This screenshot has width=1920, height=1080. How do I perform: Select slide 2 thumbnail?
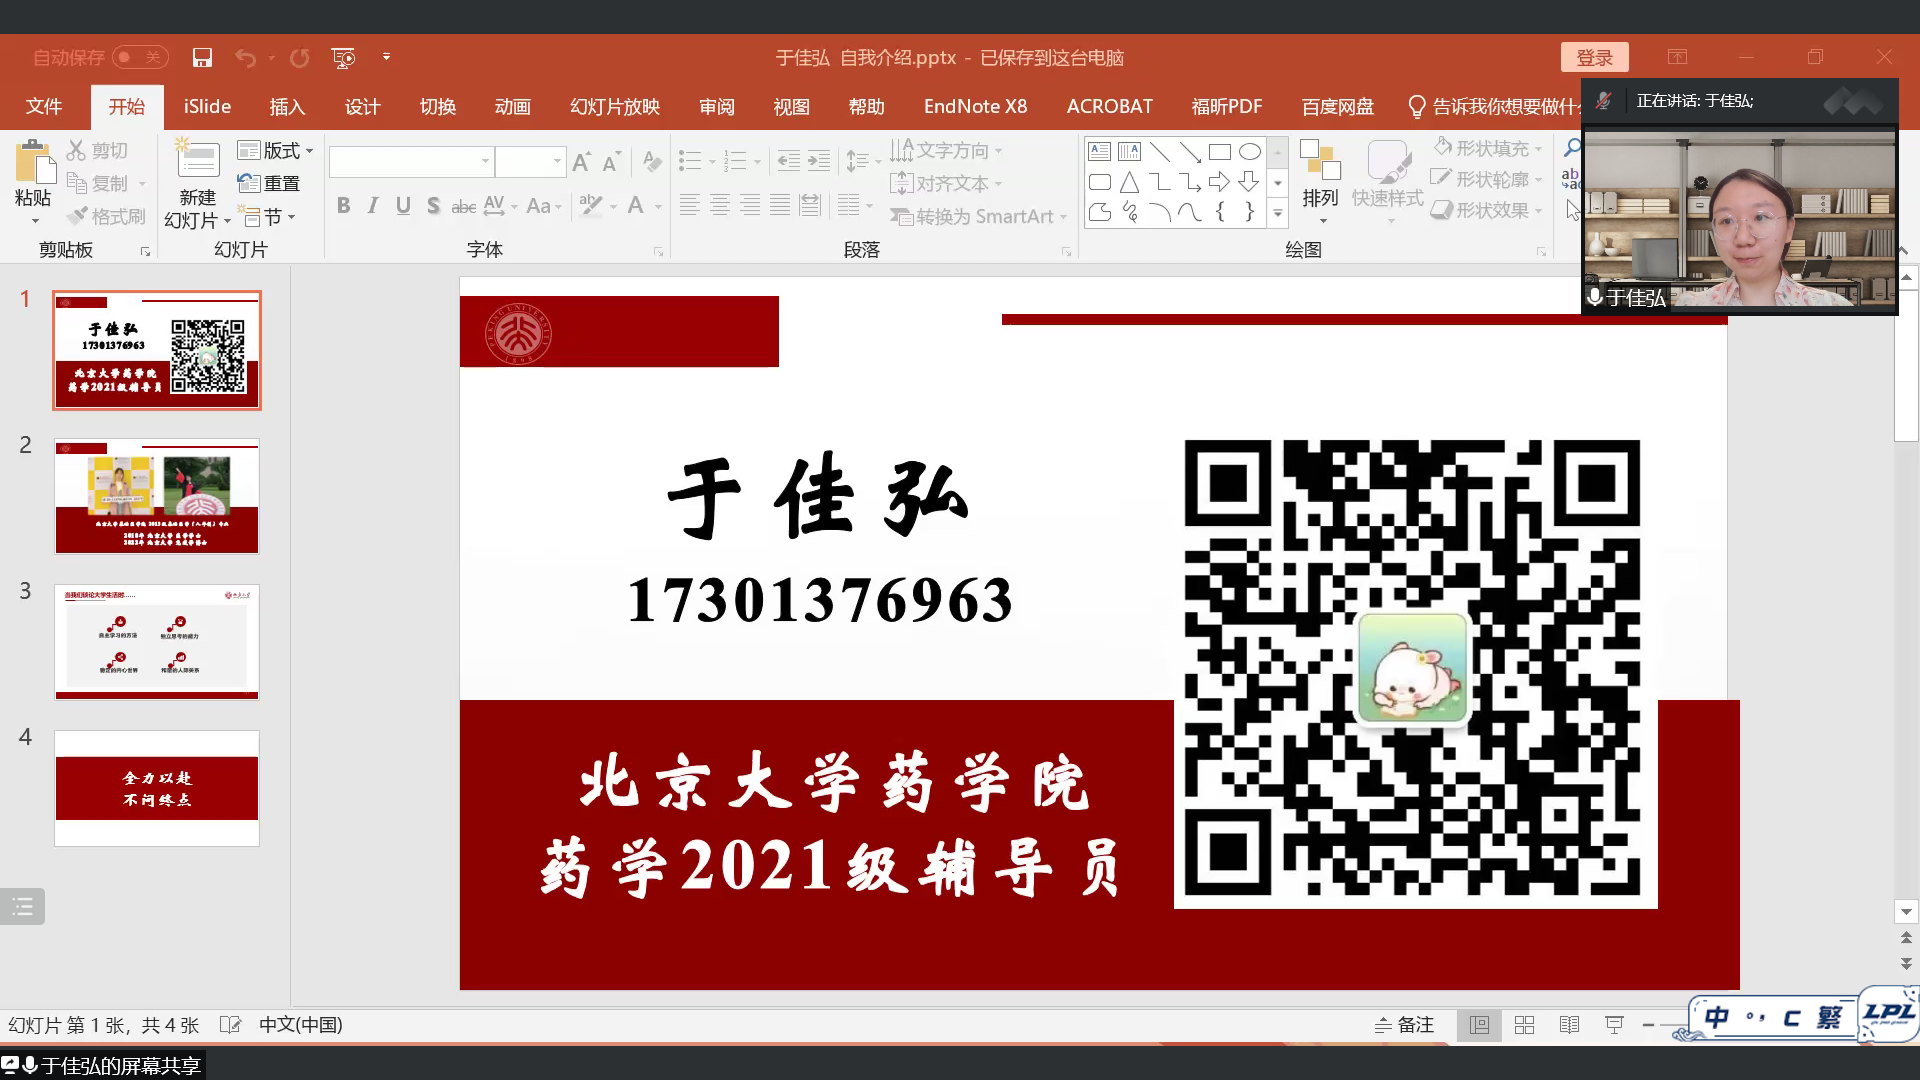pyautogui.click(x=157, y=496)
